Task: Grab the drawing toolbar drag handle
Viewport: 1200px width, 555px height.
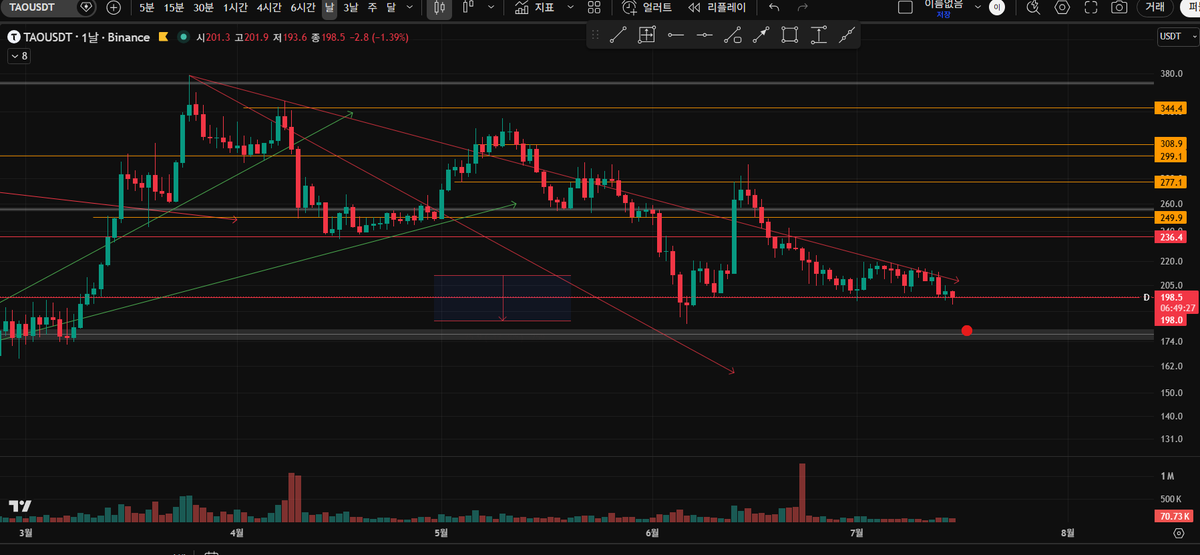Action: pos(595,35)
